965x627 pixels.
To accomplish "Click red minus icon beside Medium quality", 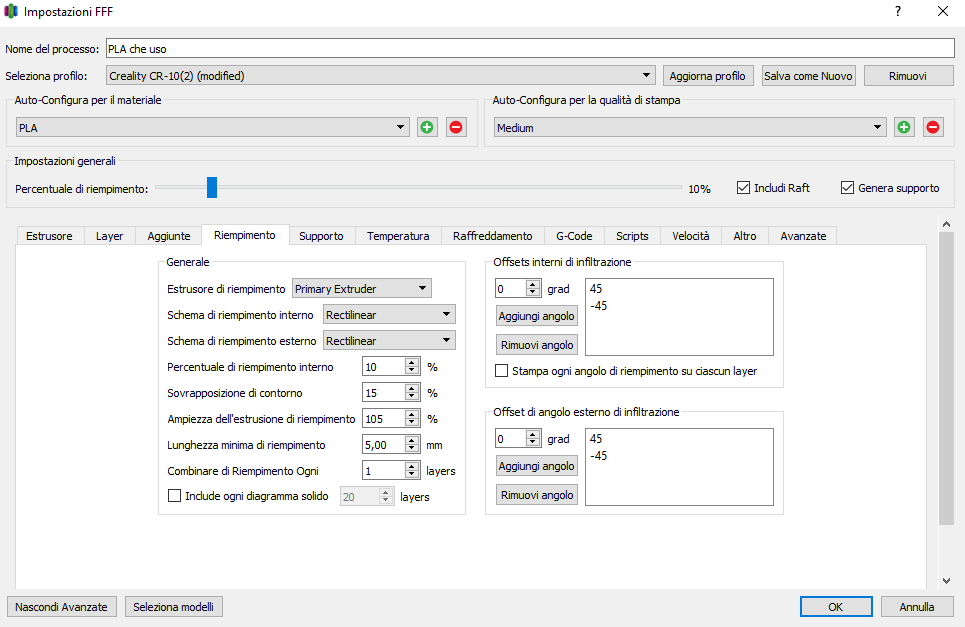I will point(933,127).
